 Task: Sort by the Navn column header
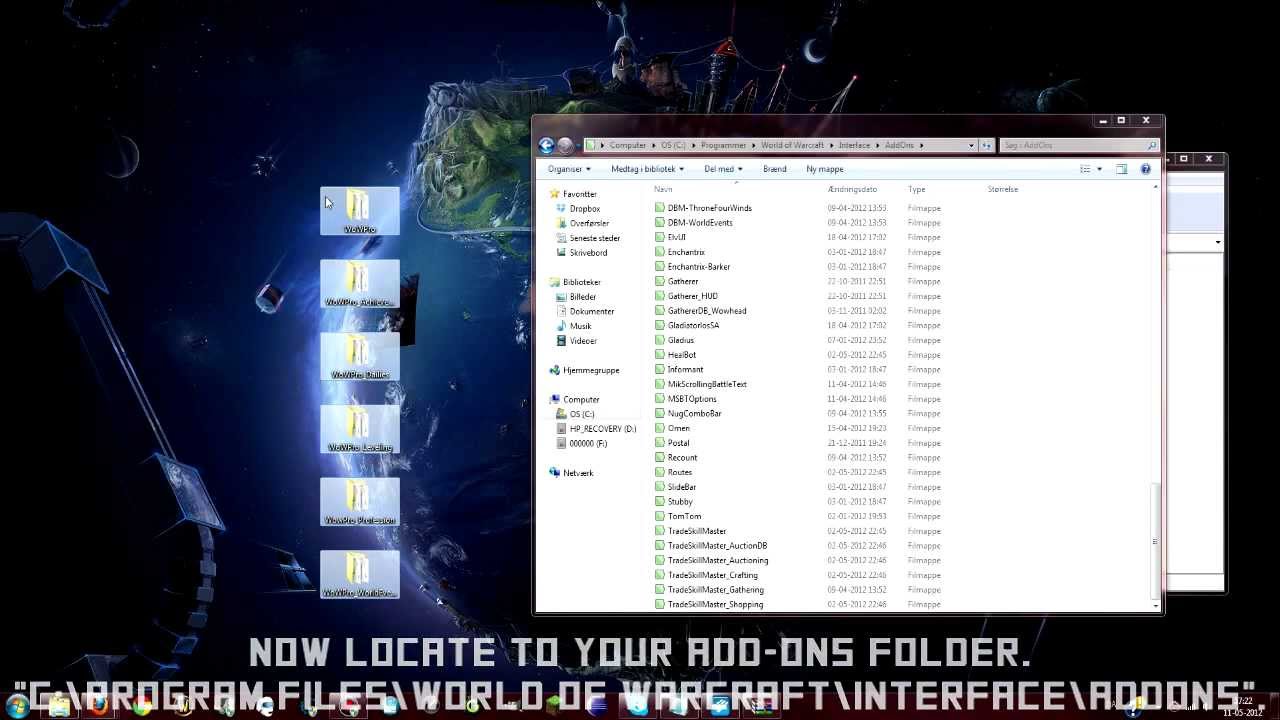(663, 189)
